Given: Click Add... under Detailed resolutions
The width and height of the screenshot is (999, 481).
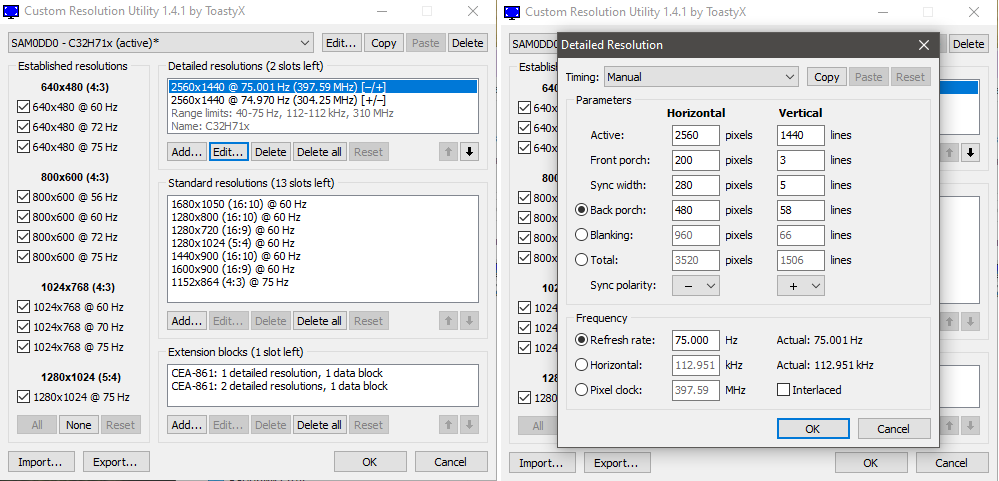Looking at the screenshot, I should pyautogui.click(x=187, y=152).
